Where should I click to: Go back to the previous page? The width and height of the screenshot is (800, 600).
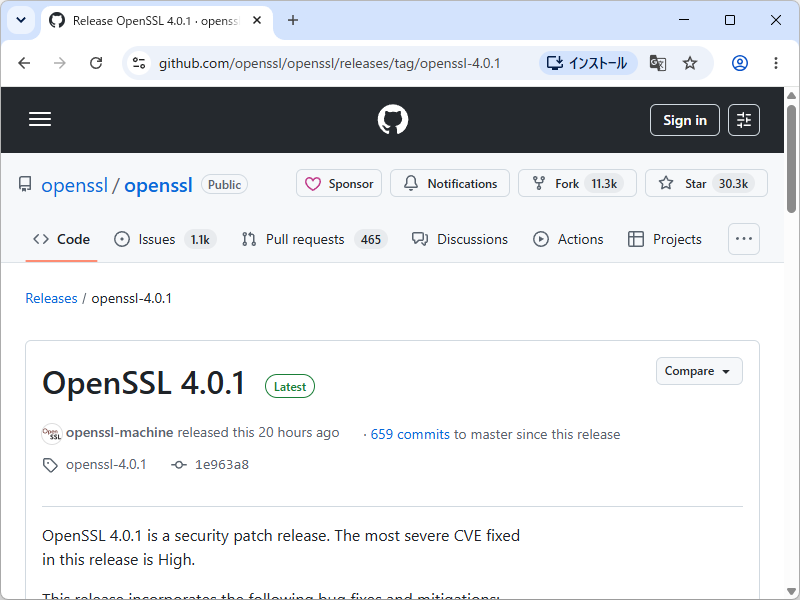pyautogui.click(x=24, y=63)
